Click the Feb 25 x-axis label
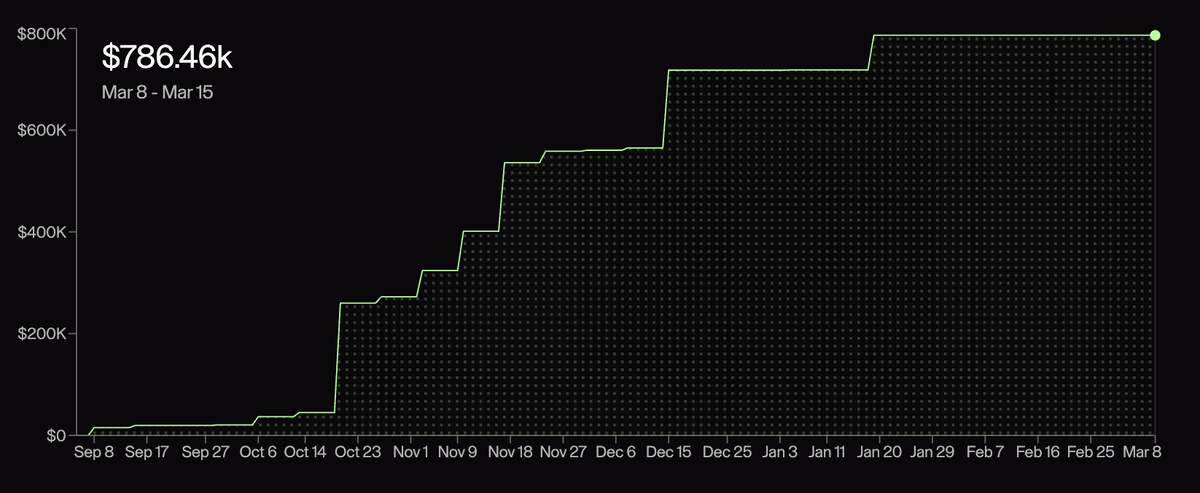This screenshot has height=493, width=1200. [1090, 452]
